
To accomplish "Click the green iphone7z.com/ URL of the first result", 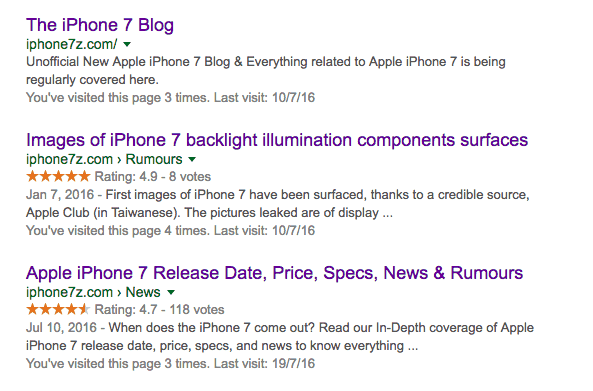I will click(x=72, y=44).
